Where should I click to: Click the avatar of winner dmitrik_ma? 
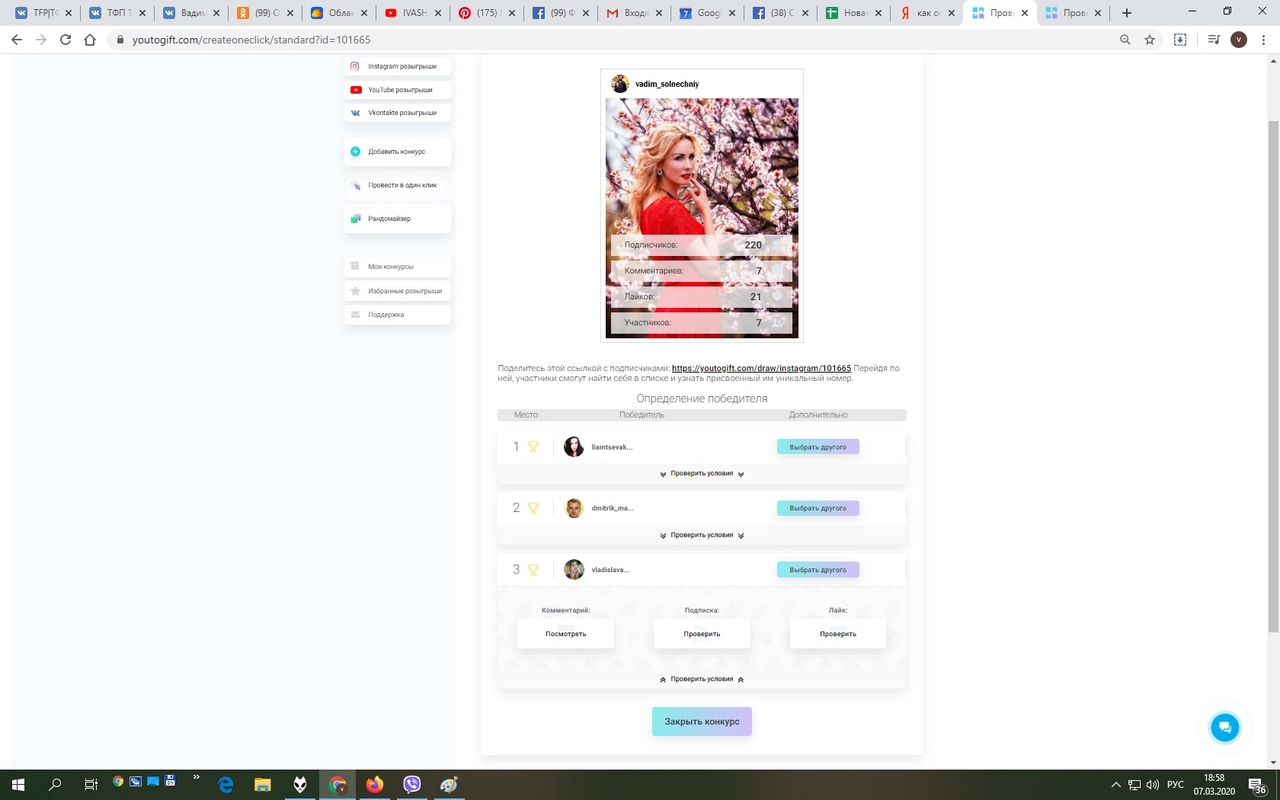(574, 508)
